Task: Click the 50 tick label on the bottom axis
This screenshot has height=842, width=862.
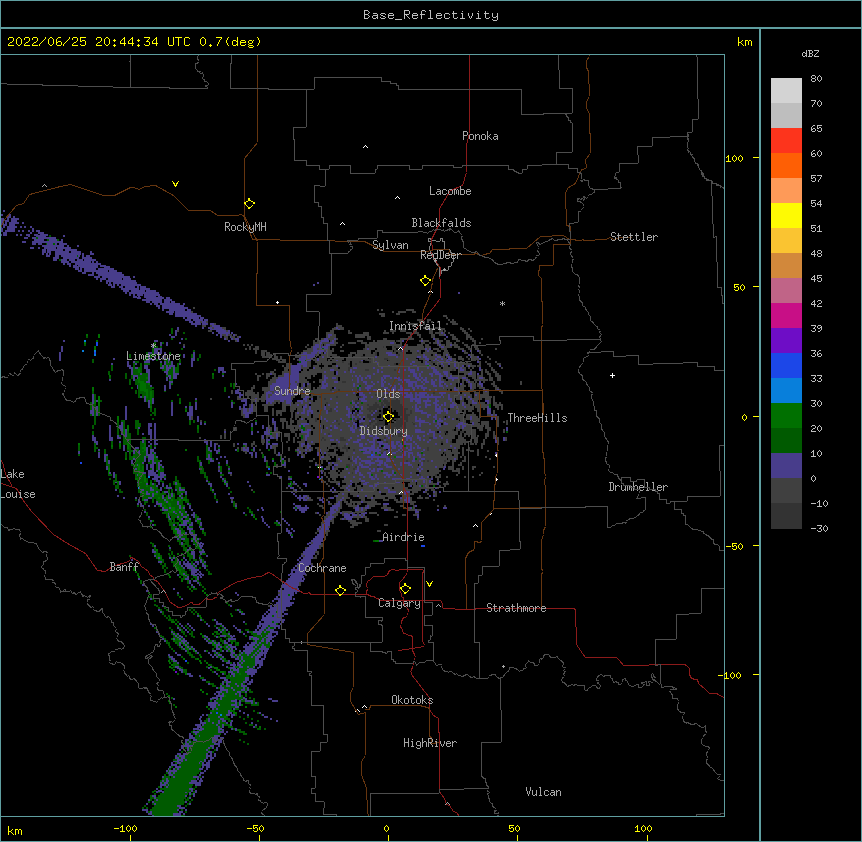Action: pyautogui.click(x=514, y=828)
